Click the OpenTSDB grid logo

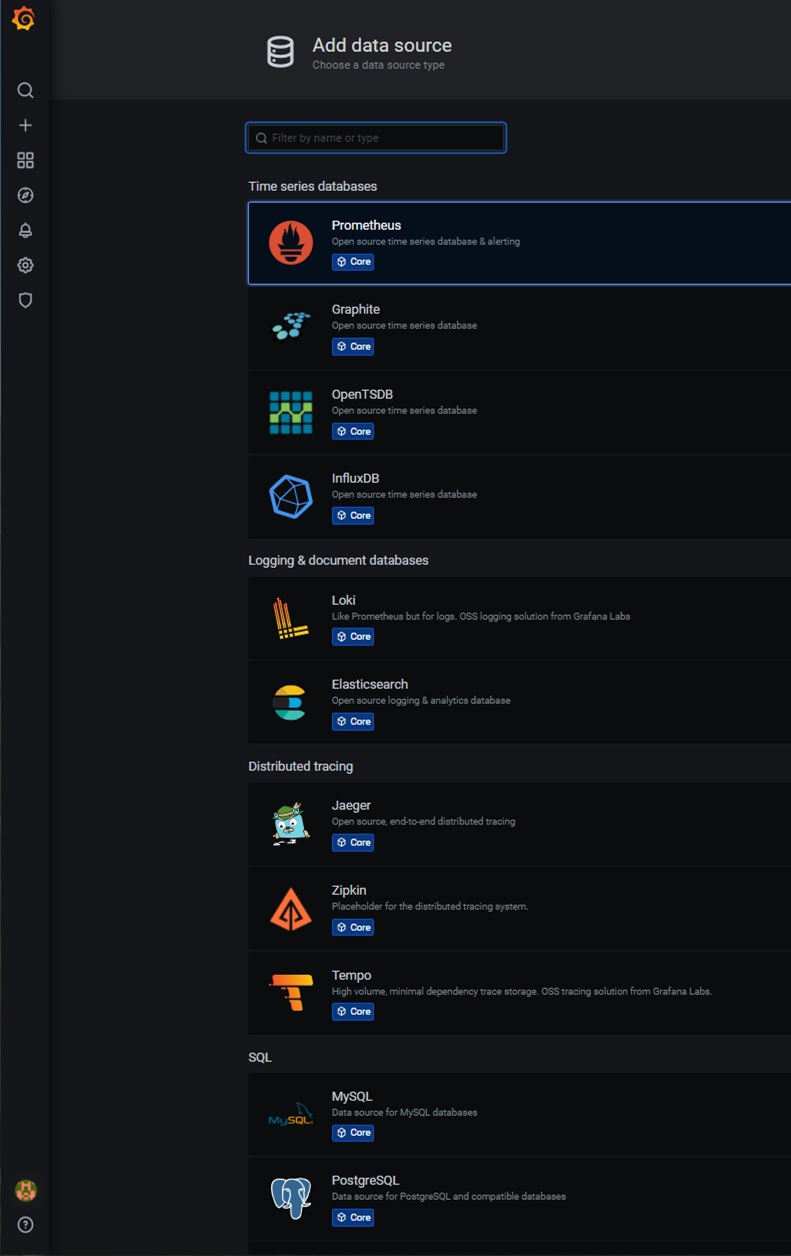[291, 412]
